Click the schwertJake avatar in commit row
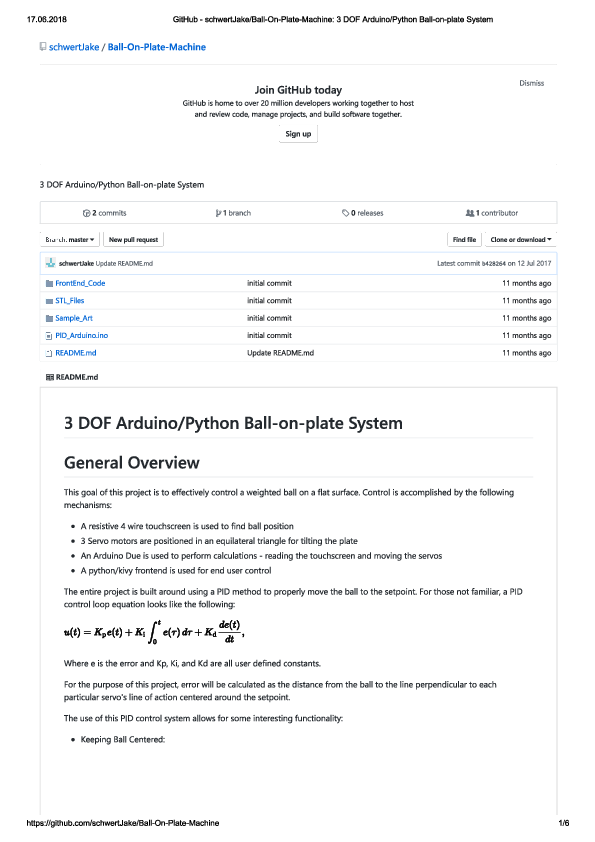595x842 pixels. 50,263
